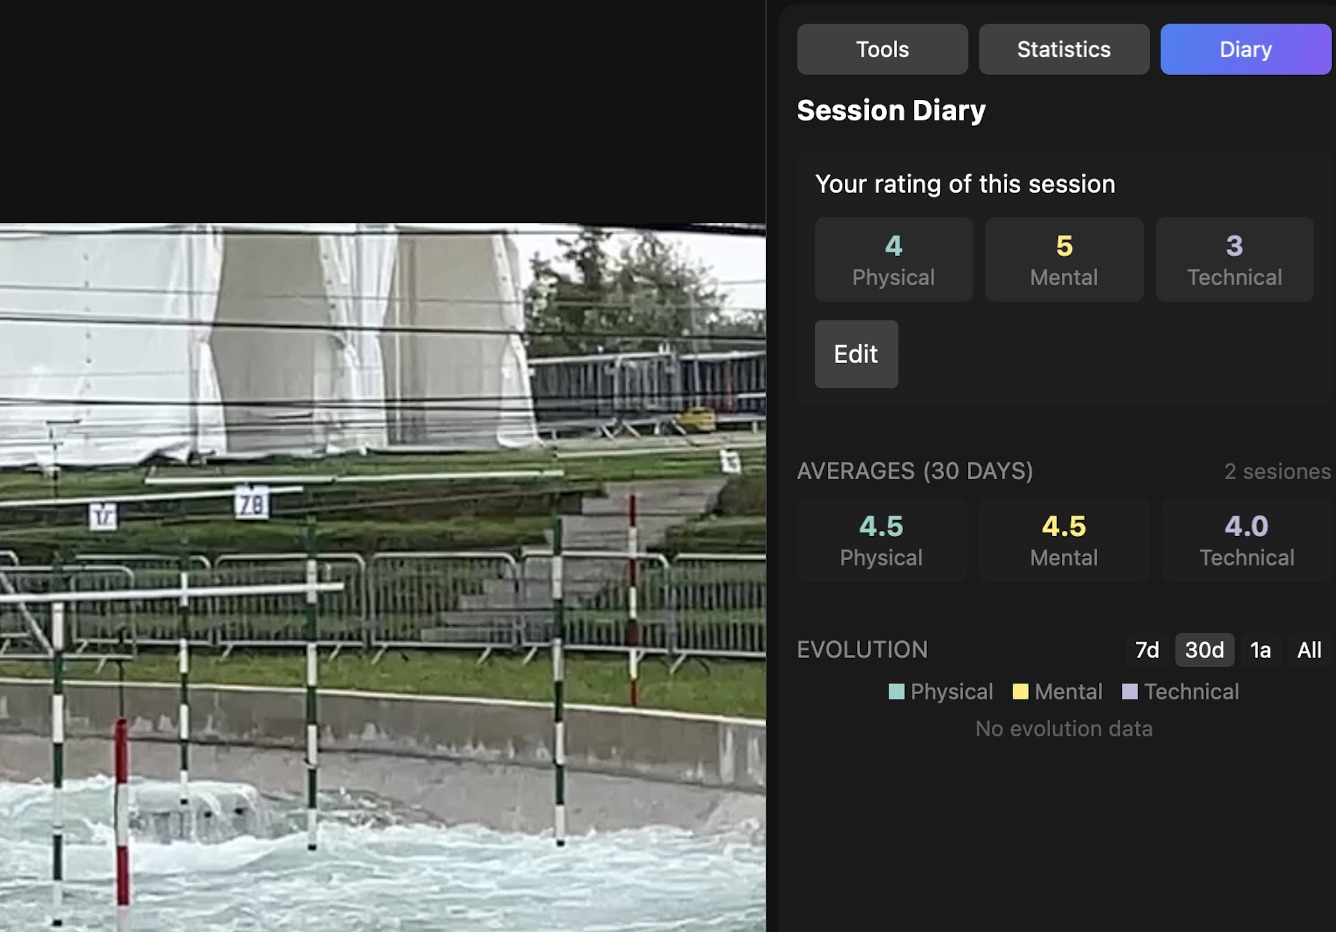Click the Physical rating card showing 4

893,260
